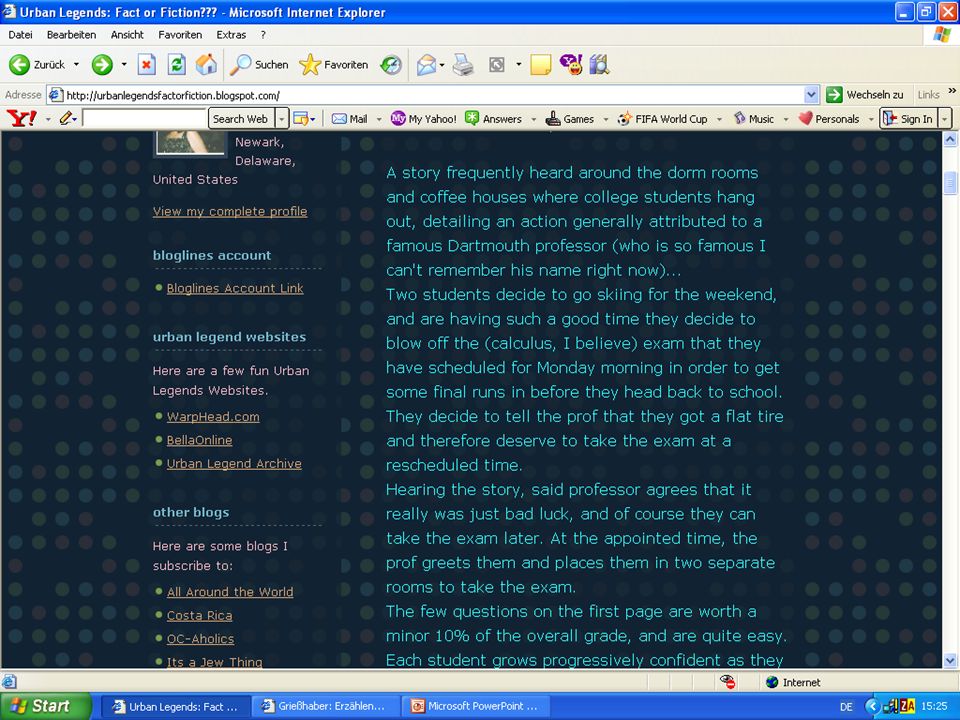Open Yahoo Games toolbar button
The width and height of the screenshot is (960, 720).
tap(570, 119)
